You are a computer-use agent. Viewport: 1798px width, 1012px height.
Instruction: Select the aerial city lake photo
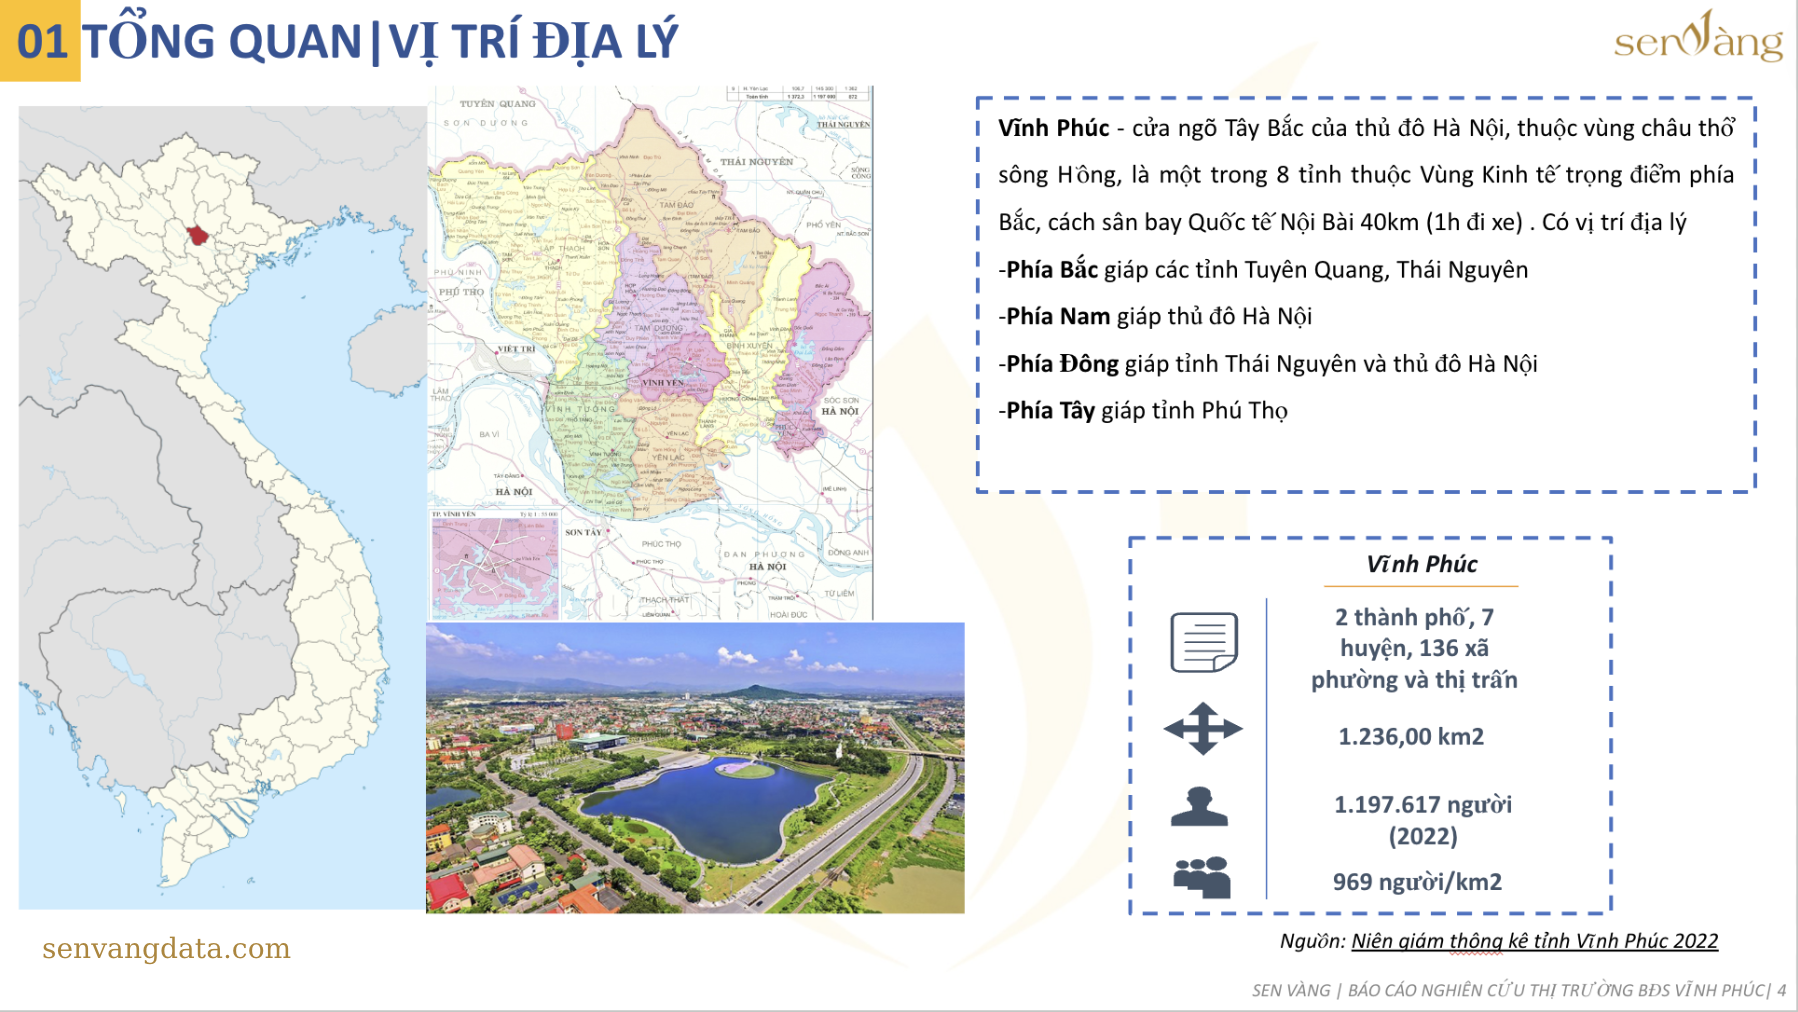695,767
